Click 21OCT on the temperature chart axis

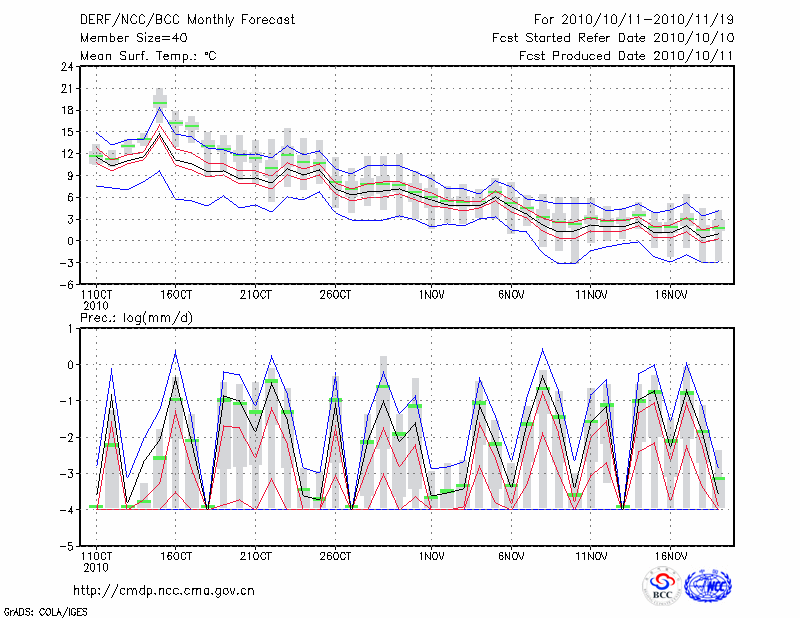pyautogui.click(x=256, y=295)
